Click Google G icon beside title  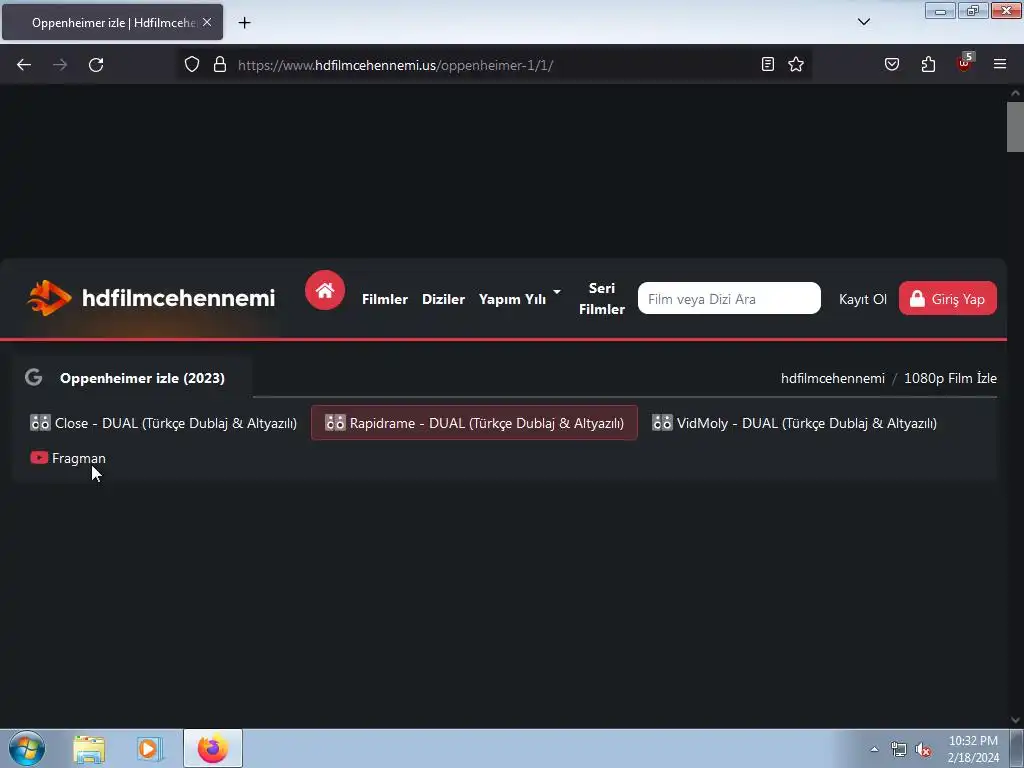[33, 377]
